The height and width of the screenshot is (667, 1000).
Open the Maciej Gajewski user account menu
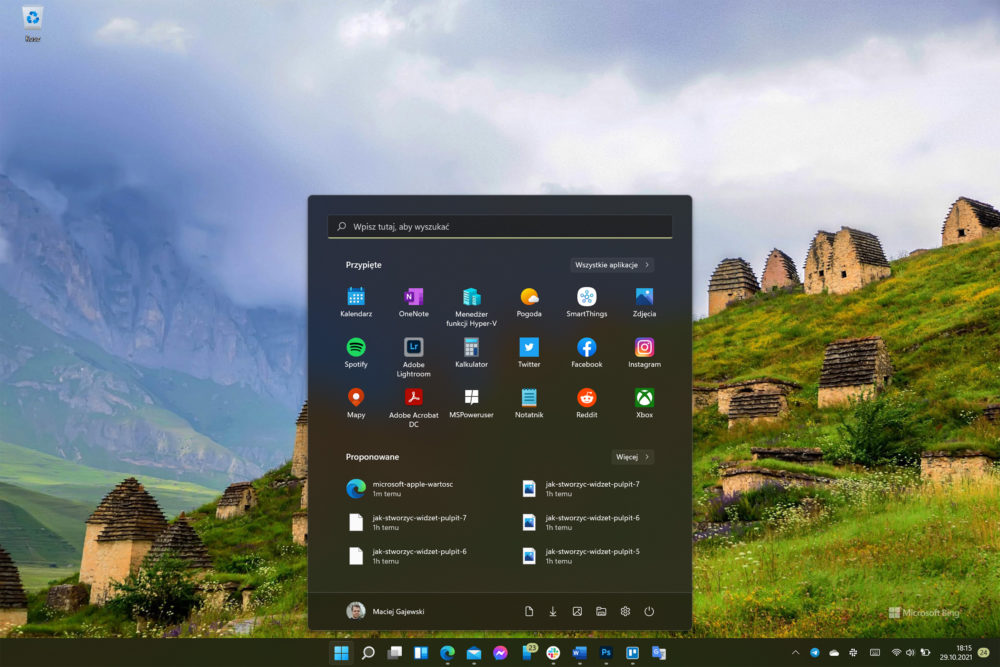(x=385, y=611)
